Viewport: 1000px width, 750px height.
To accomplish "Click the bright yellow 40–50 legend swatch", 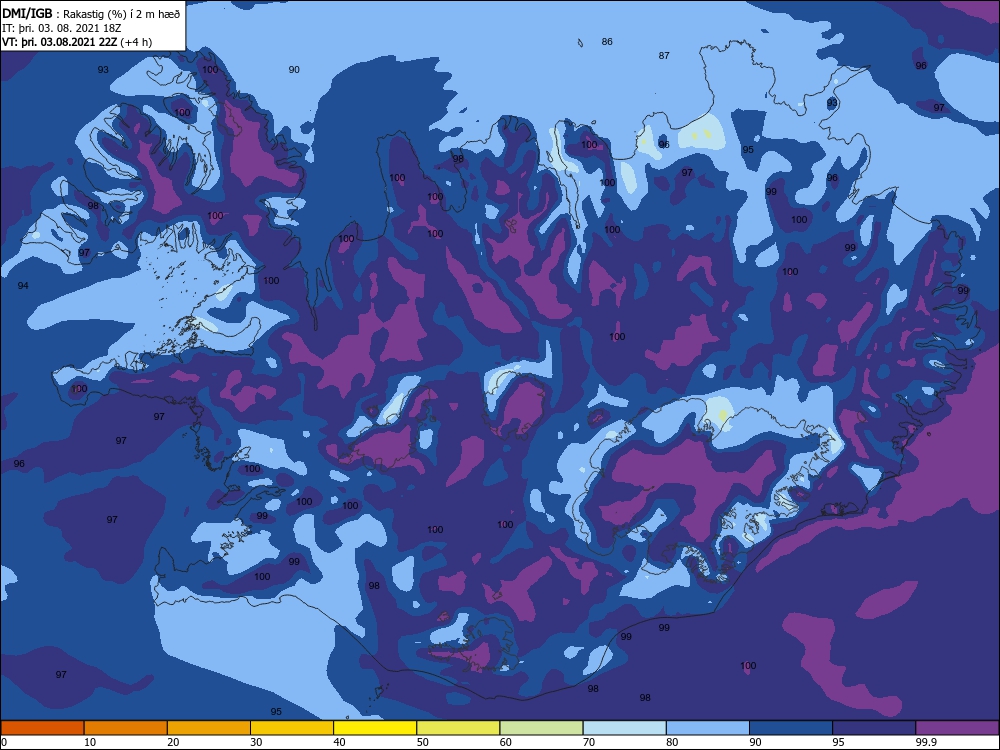I will [375, 728].
